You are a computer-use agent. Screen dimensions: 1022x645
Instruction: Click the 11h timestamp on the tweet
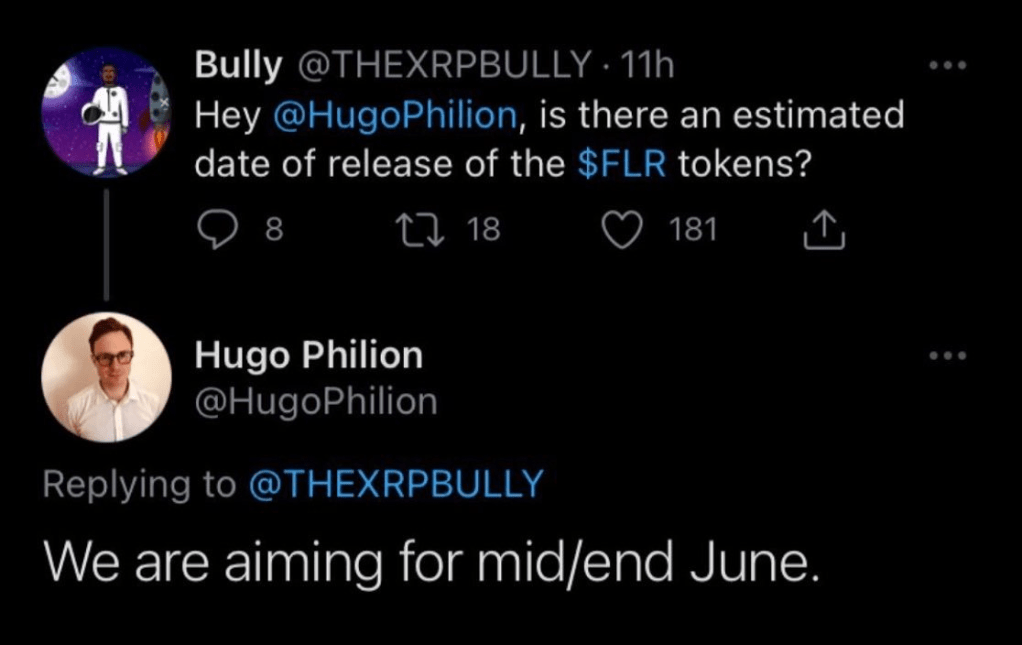click(647, 66)
